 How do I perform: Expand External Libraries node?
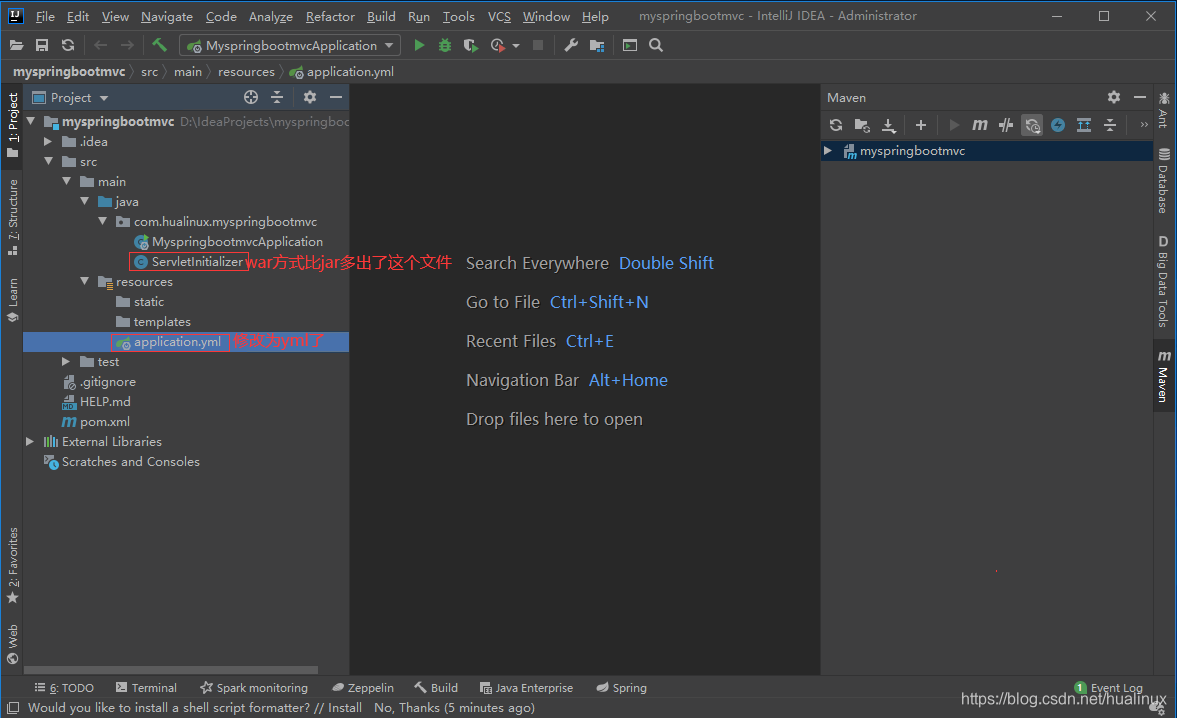(30, 441)
